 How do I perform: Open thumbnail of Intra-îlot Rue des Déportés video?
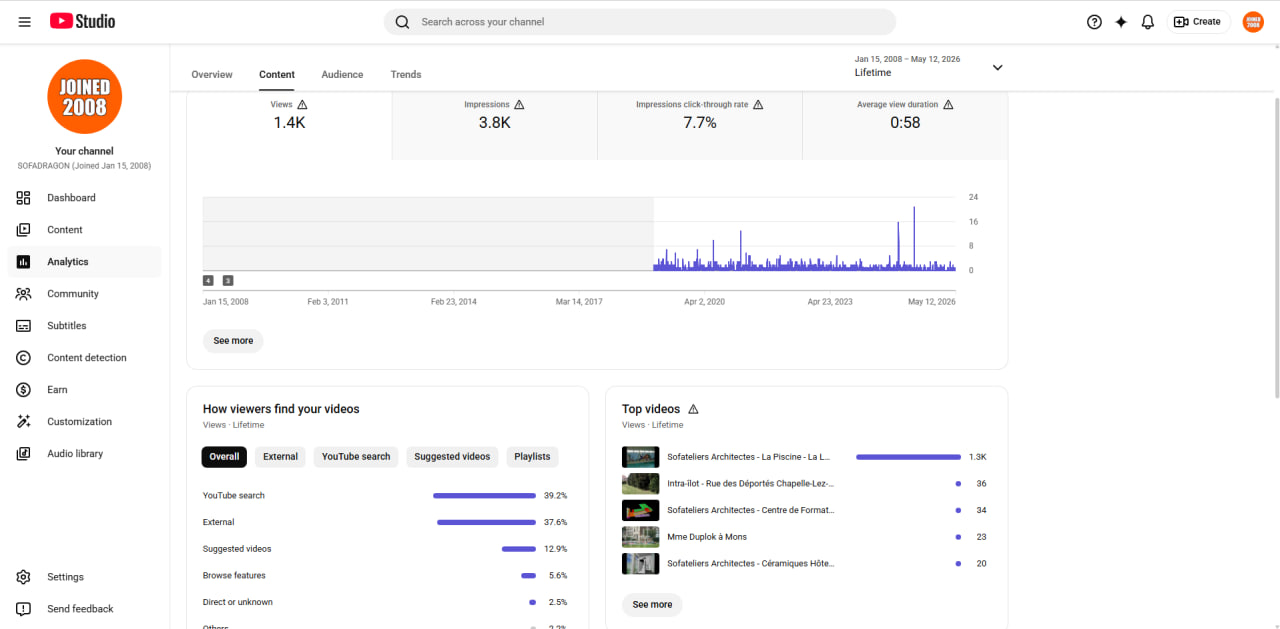tap(640, 484)
